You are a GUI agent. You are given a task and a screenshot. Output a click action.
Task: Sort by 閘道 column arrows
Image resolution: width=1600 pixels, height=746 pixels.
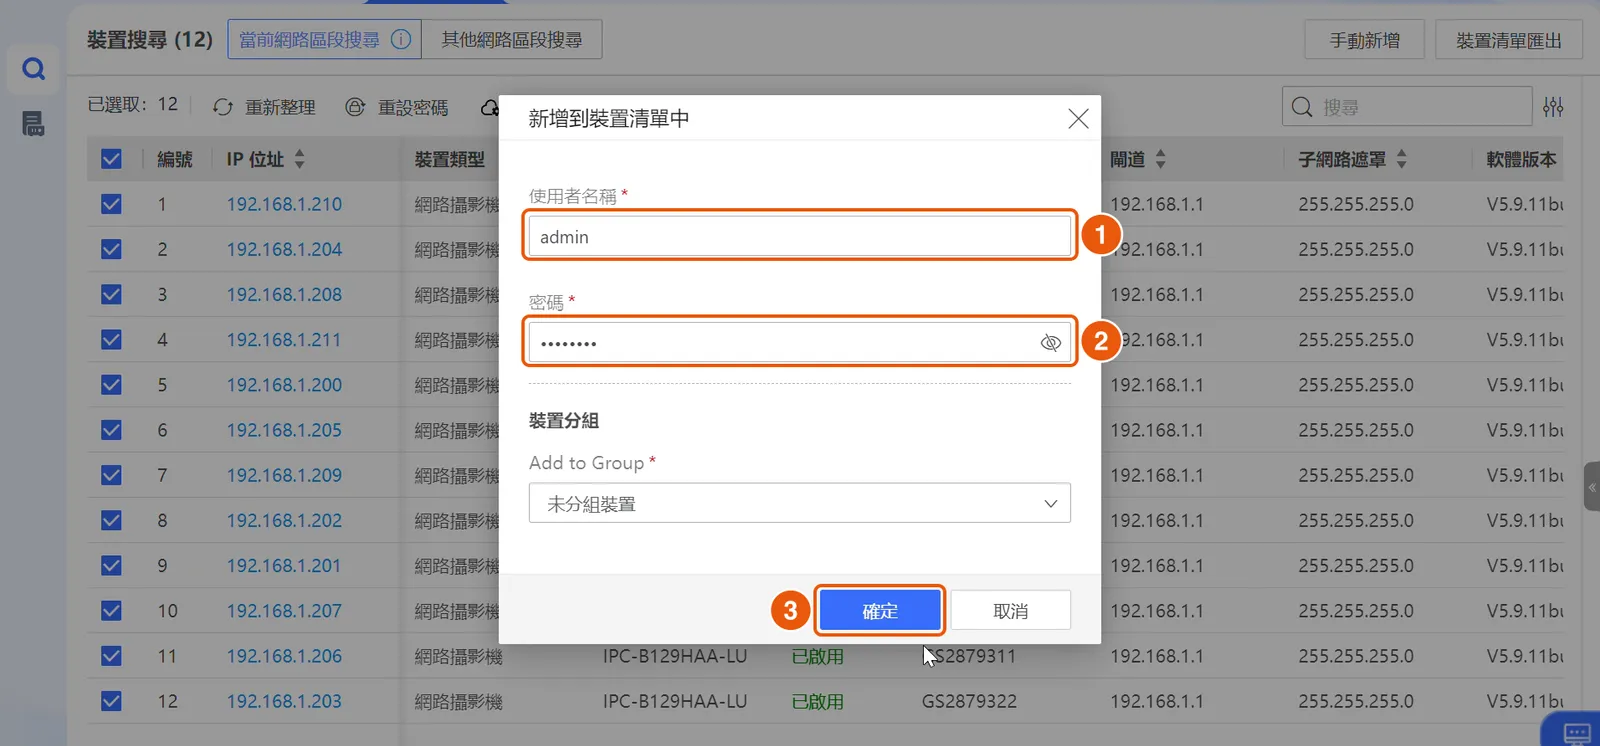[1160, 159]
